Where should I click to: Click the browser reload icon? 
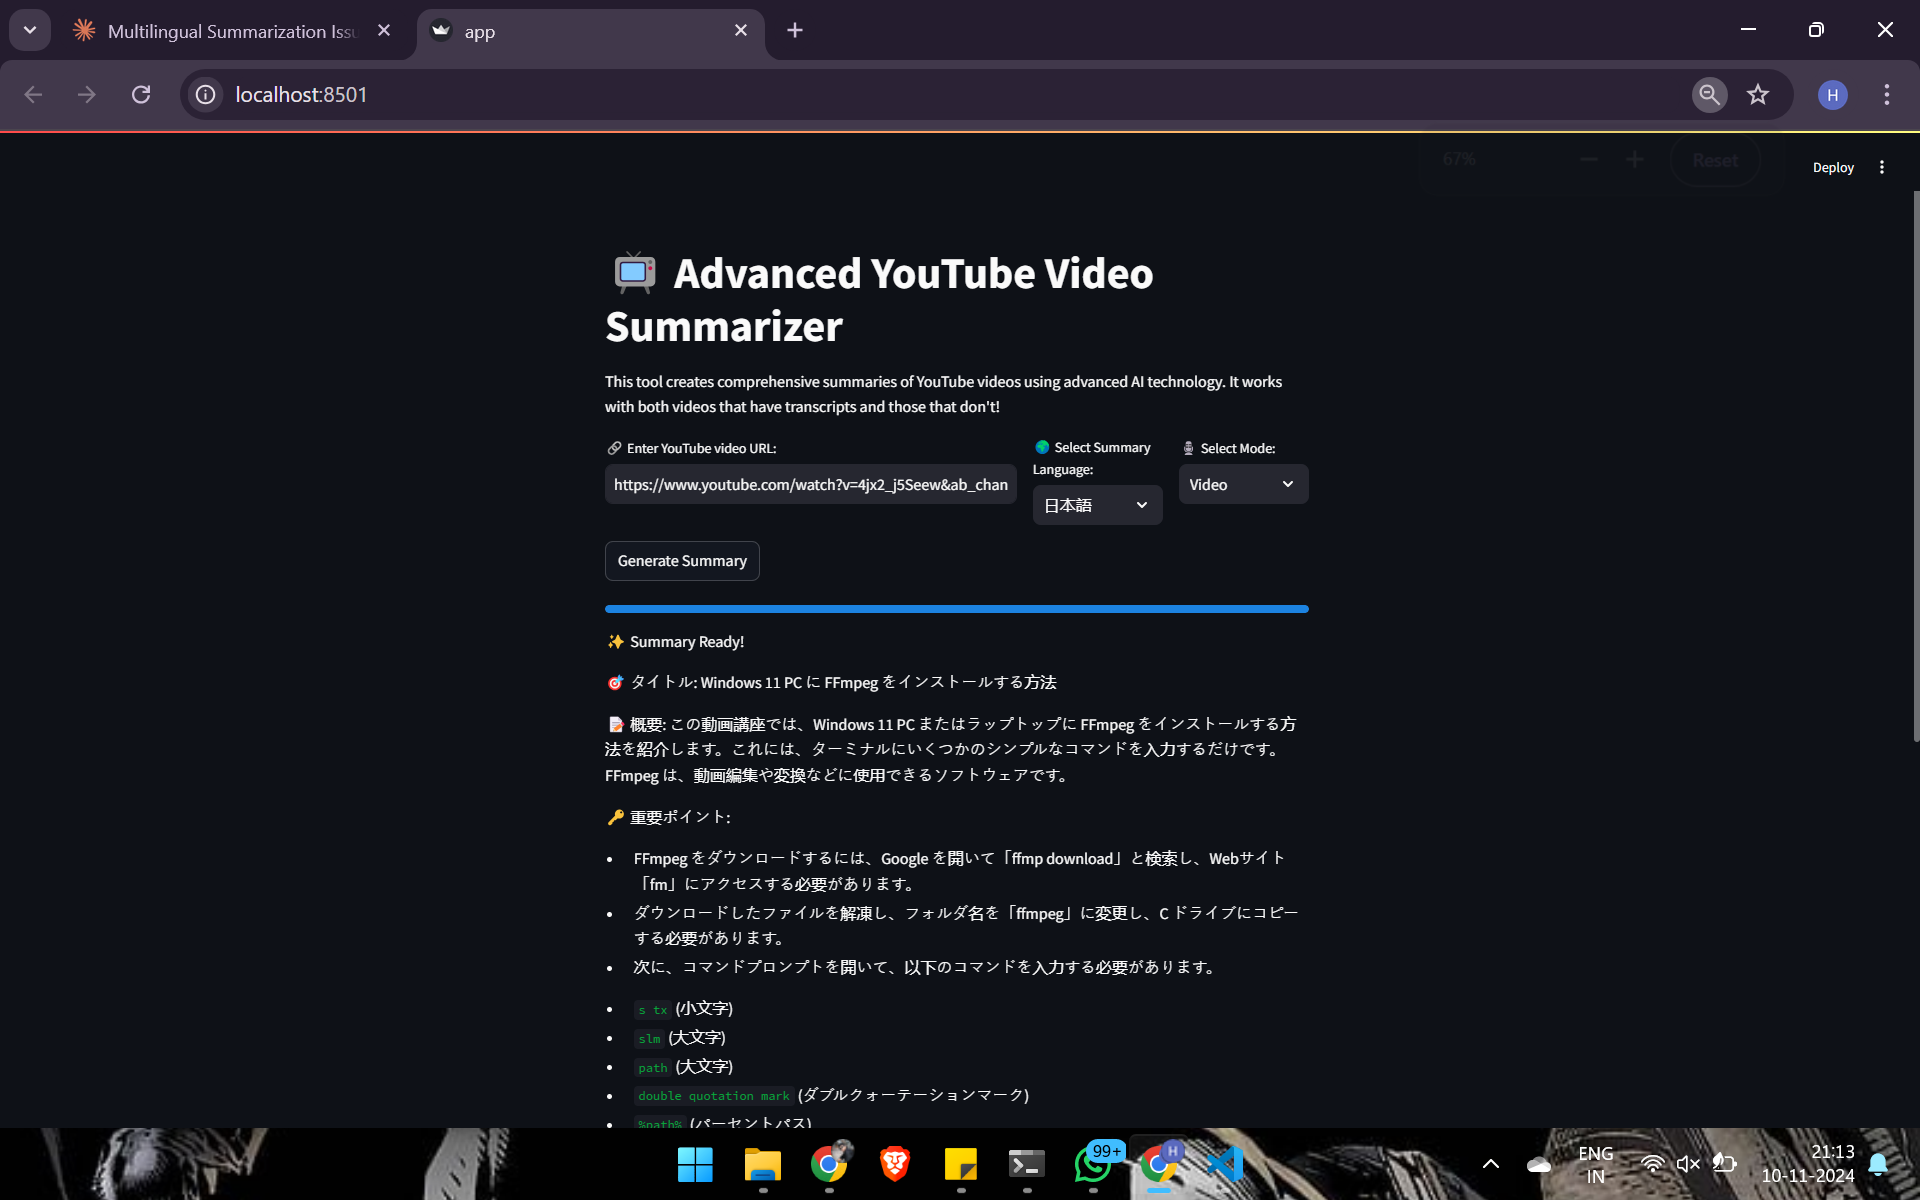click(141, 94)
